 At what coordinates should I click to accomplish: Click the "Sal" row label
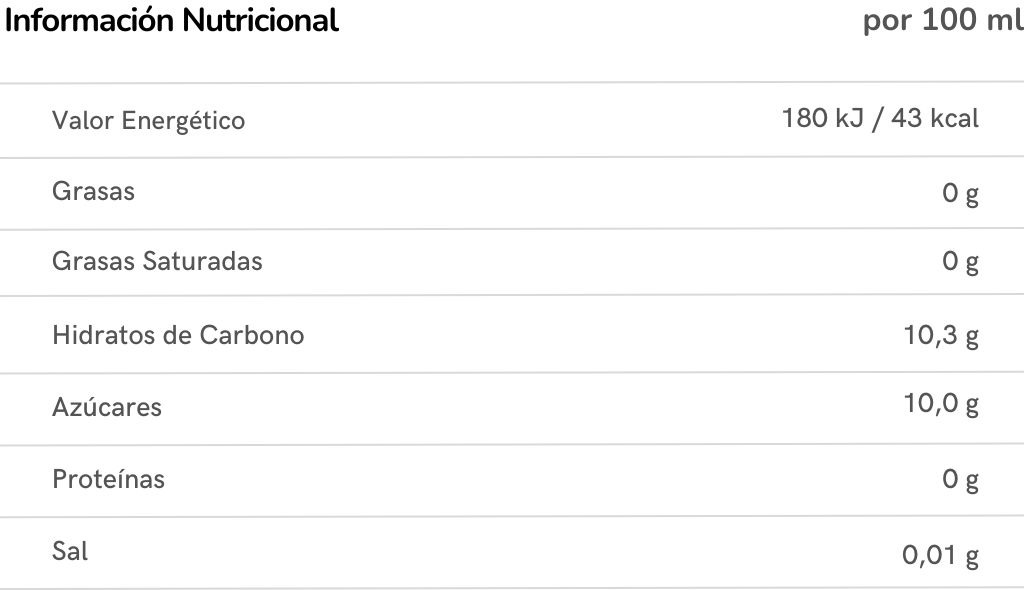[x=70, y=551]
